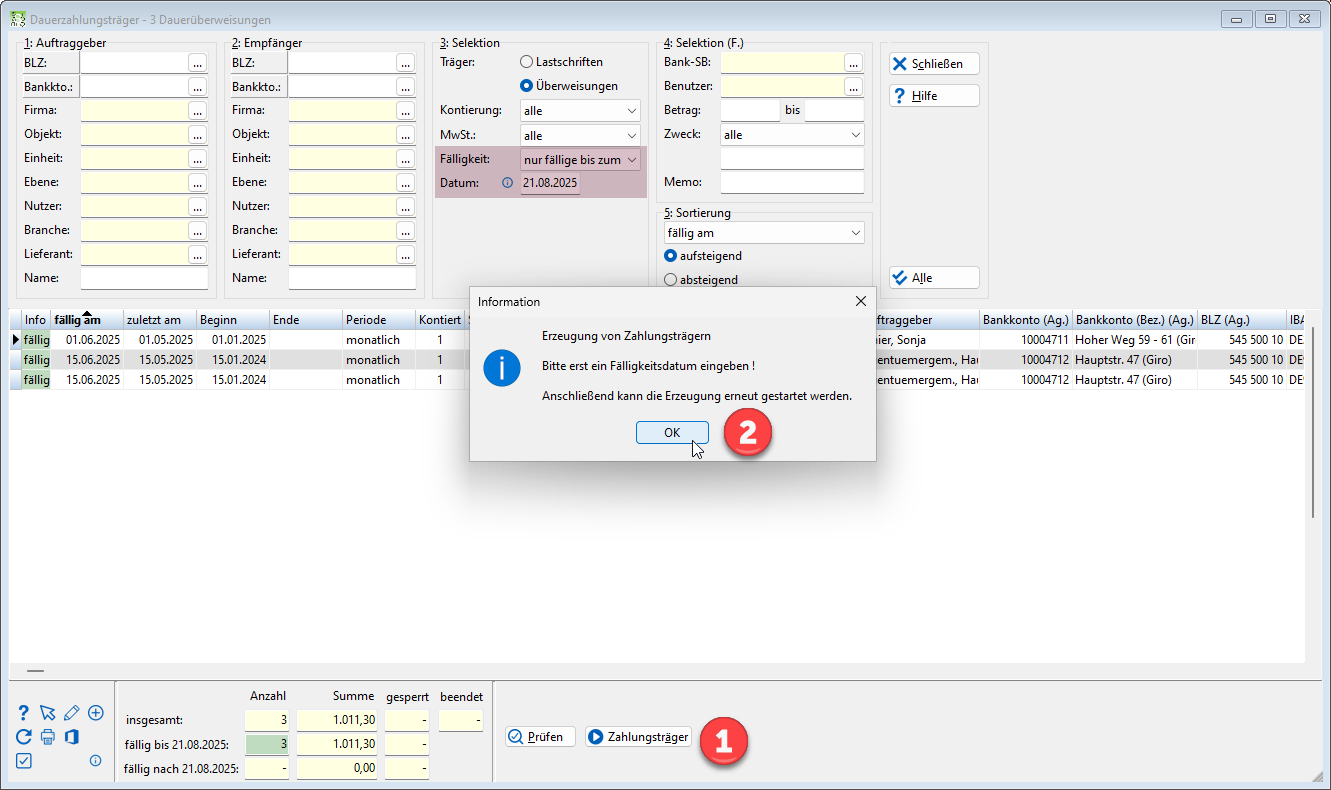The height and width of the screenshot is (790, 1331).
Task: Open the Kontierung dropdown
Action: coord(581,110)
